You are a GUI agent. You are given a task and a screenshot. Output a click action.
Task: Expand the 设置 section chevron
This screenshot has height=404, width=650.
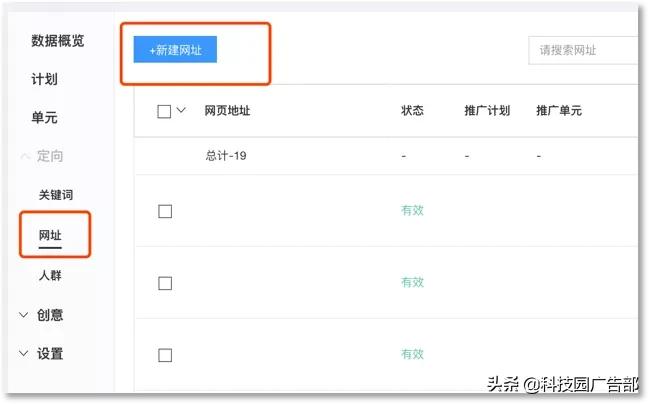point(25,354)
